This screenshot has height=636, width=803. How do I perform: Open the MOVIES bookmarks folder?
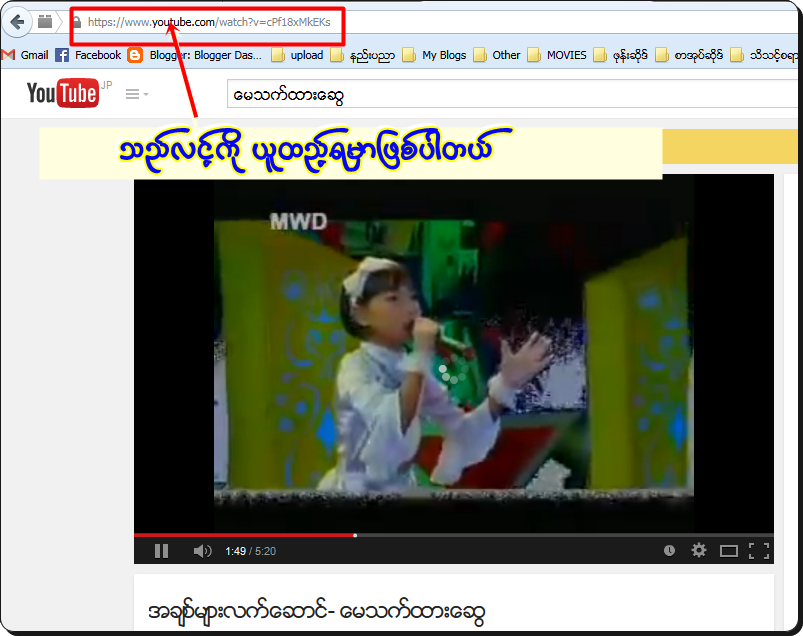[557, 55]
